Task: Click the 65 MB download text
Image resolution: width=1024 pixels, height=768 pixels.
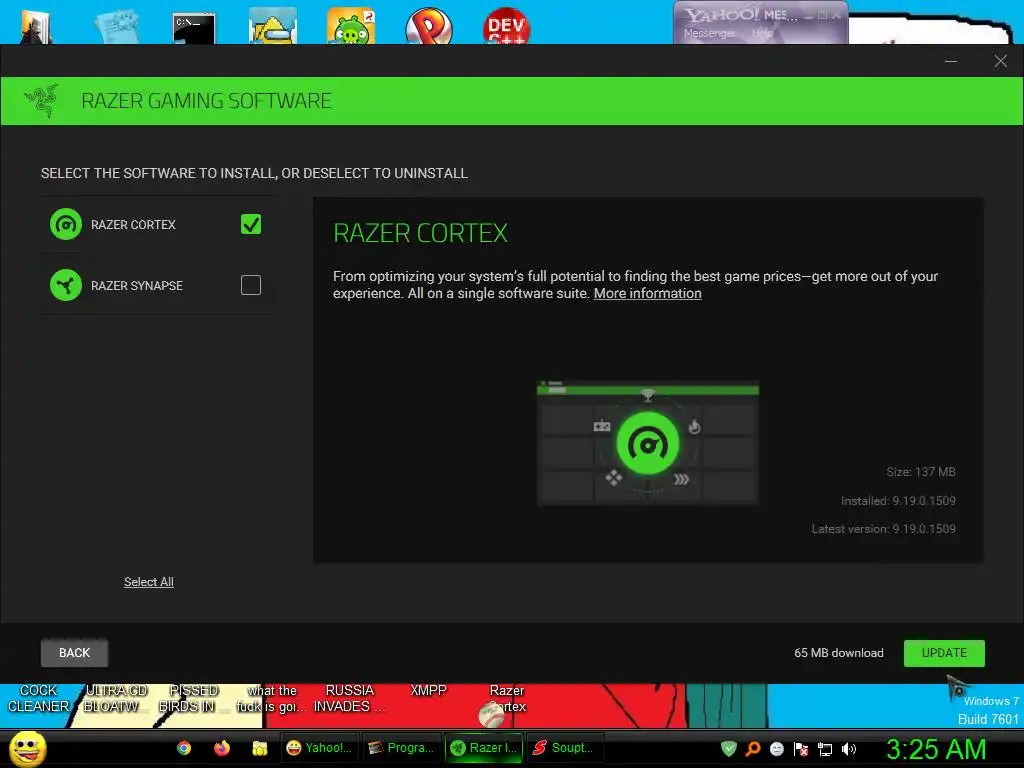Action: click(839, 652)
